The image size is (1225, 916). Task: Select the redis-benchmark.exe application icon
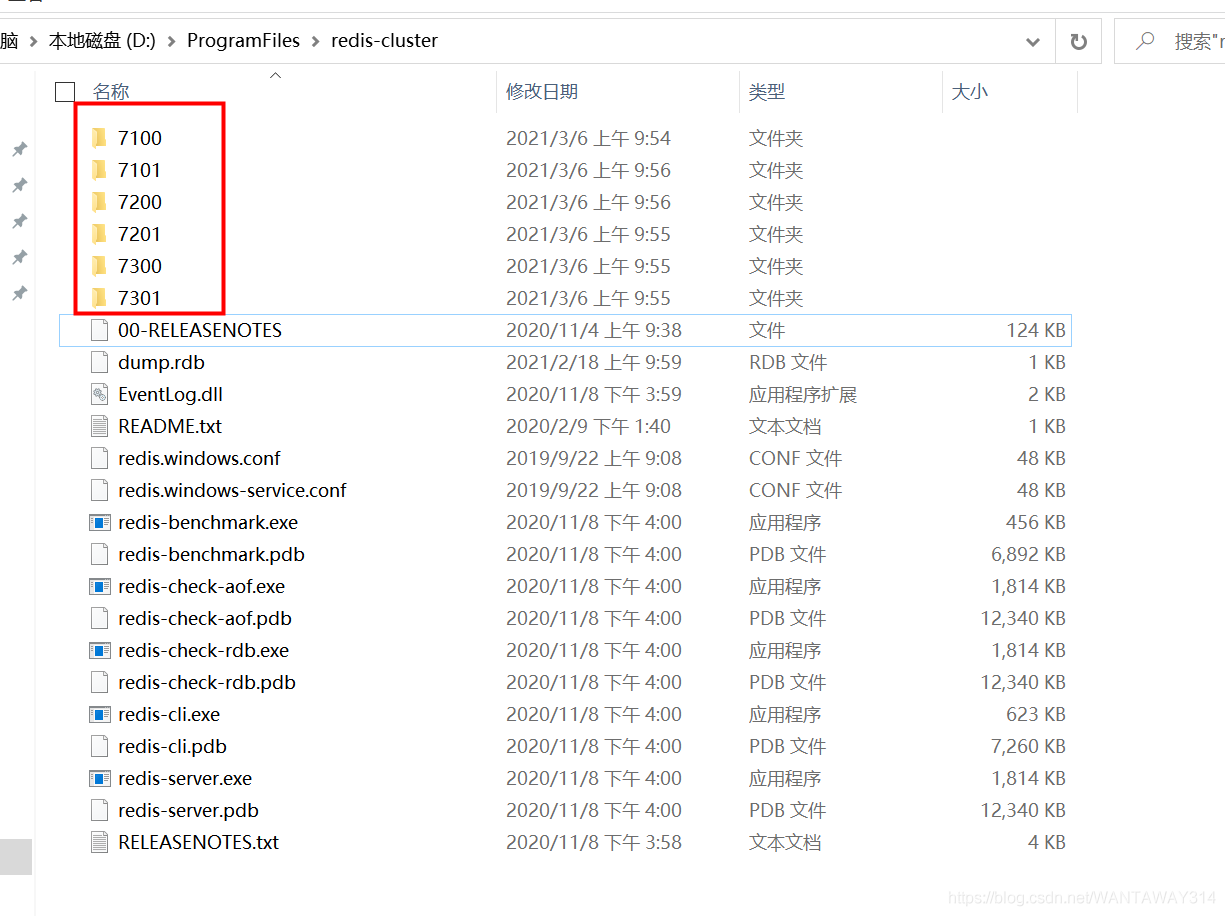pos(99,522)
